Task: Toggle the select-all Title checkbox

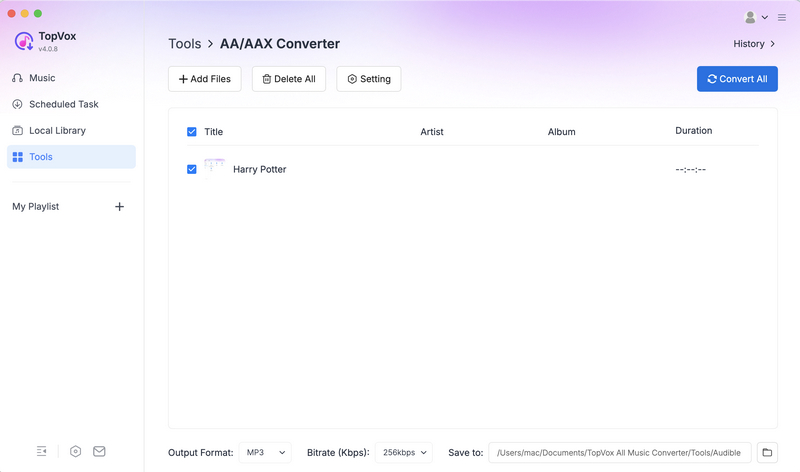Action: 192,132
